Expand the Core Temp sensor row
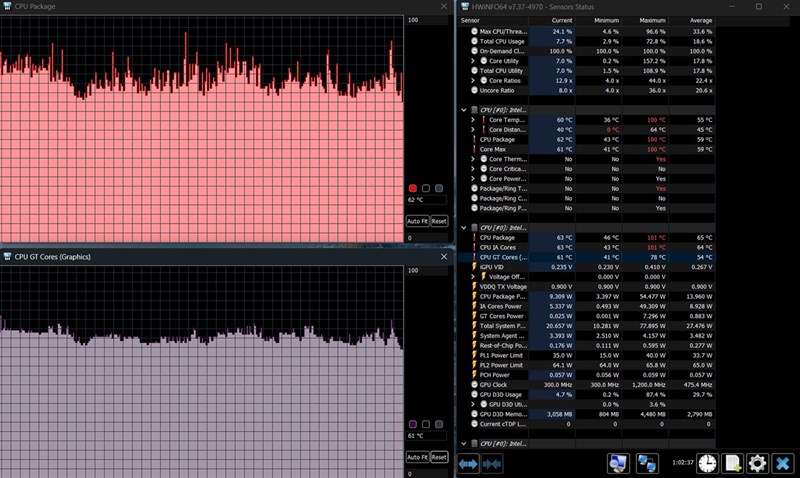This screenshot has height=478, width=800. [x=472, y=120]
